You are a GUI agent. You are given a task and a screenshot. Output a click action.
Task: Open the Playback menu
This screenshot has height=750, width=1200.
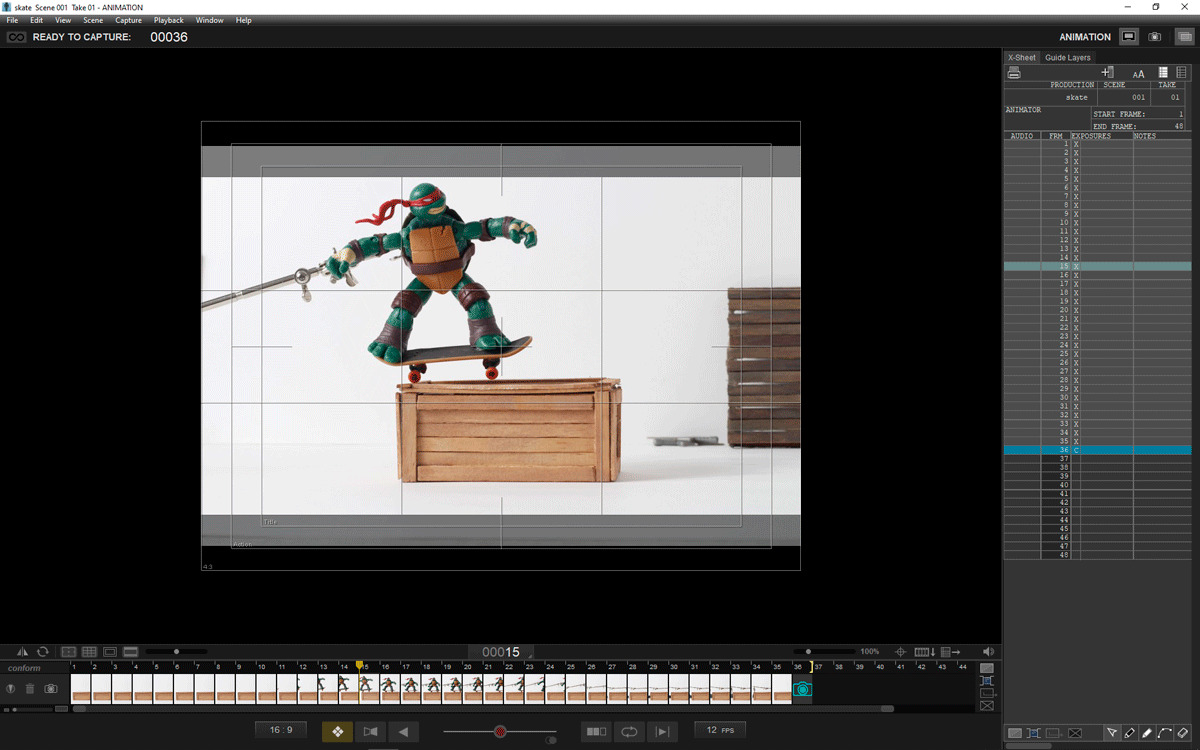169,20
